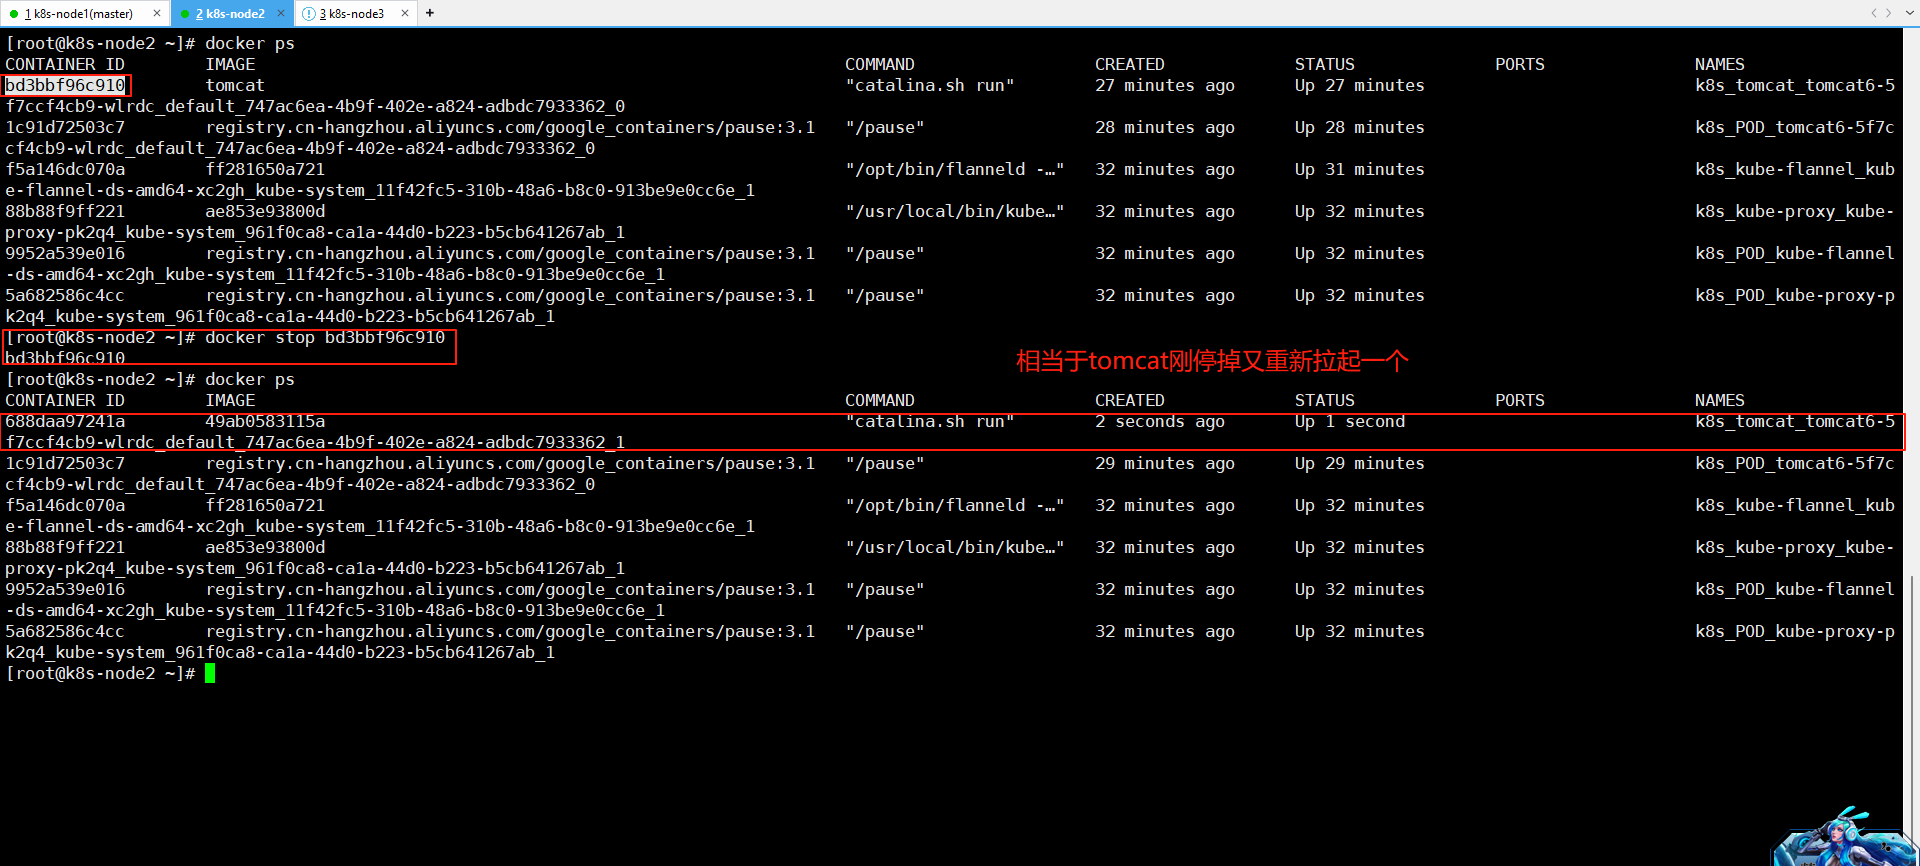Click the "2 seconds ago" created value
The height and width of the screenshot is (866, 1920).
[x=1160, y=421]
